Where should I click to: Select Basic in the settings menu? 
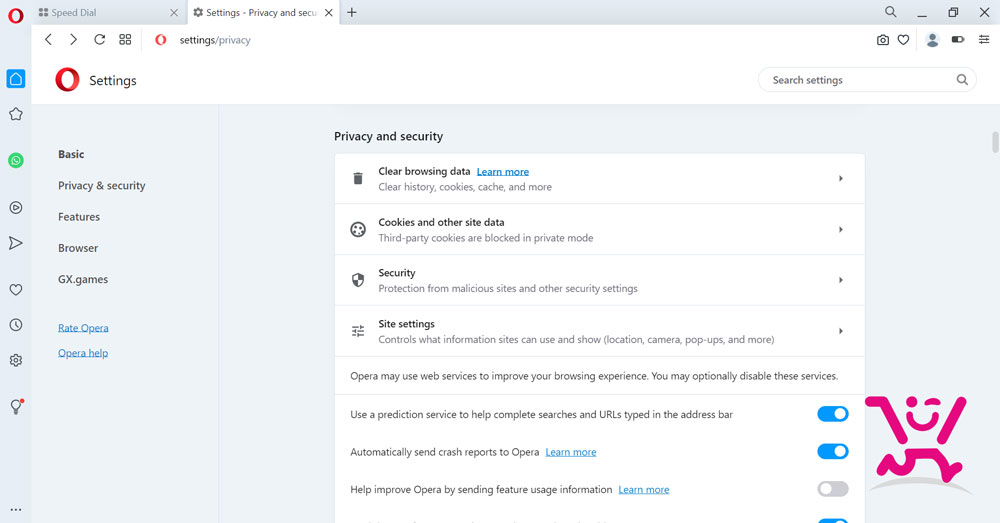pos(71,154)
